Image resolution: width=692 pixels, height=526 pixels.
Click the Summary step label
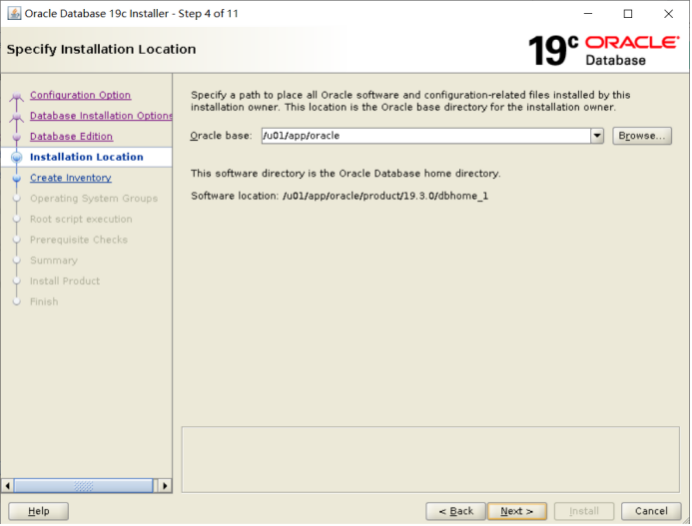[54, 261]
